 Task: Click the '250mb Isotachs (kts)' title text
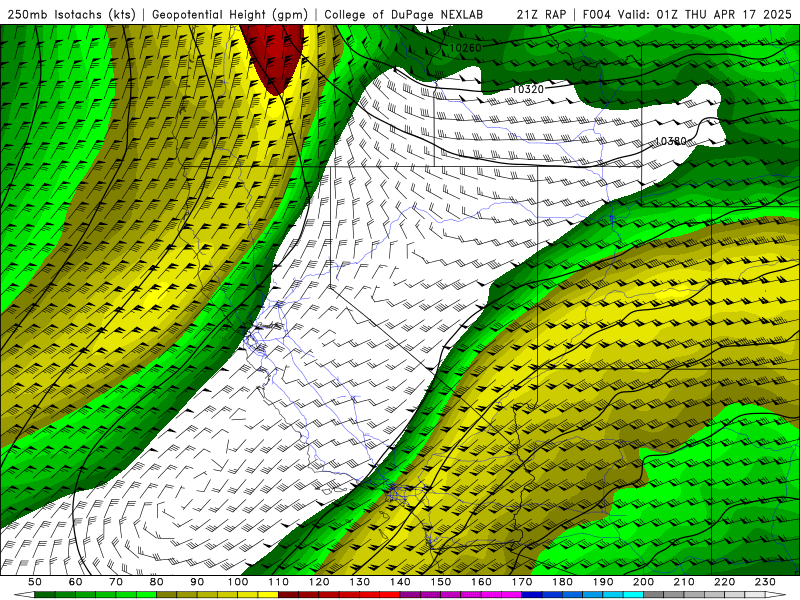(x=71, y=15)
